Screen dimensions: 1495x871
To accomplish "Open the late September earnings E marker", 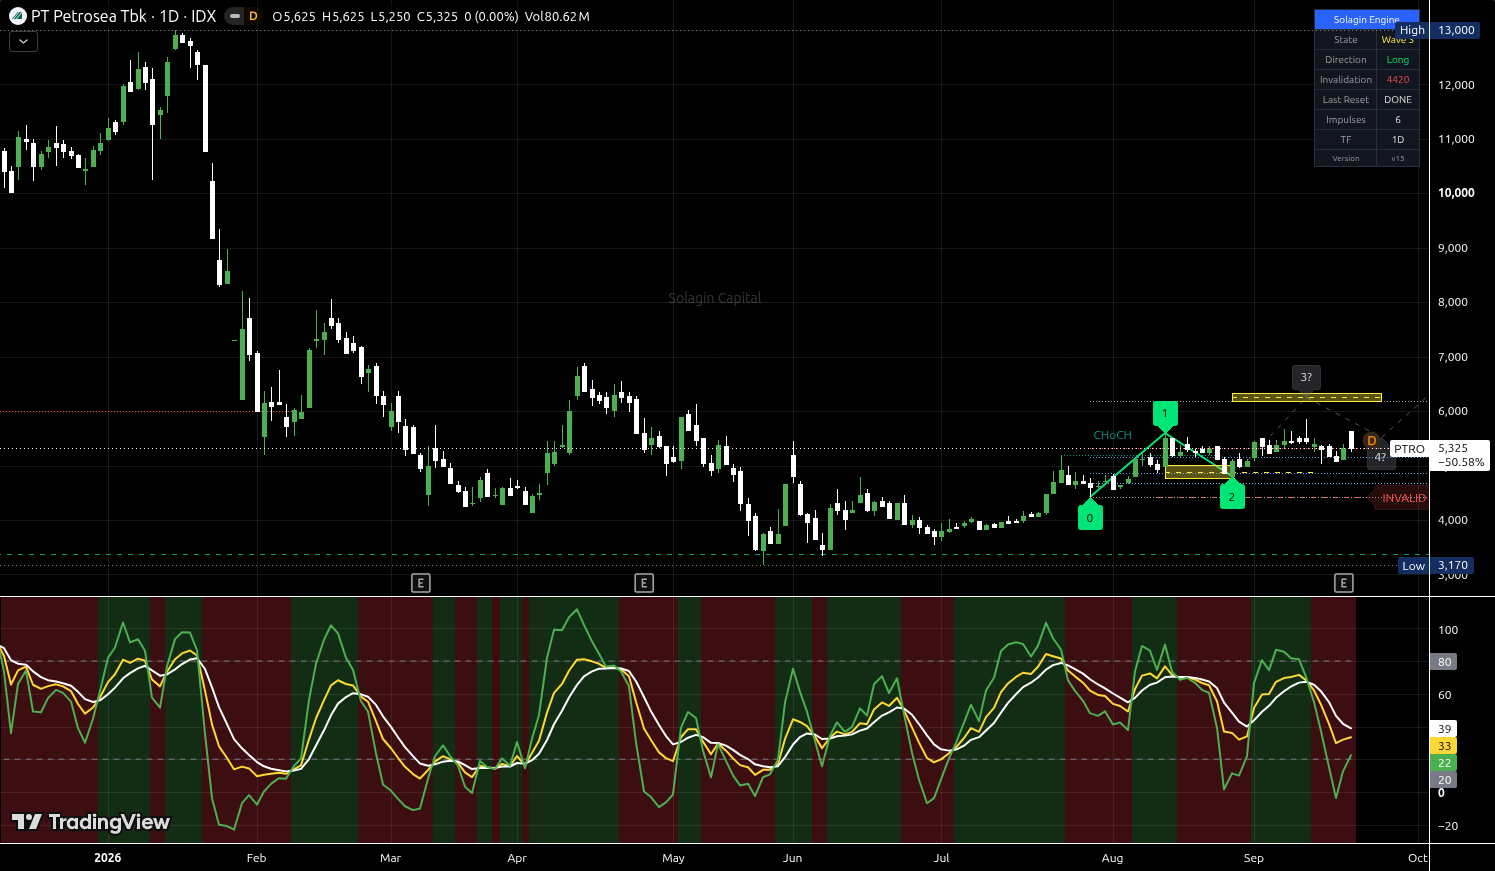I will 1344,583.
